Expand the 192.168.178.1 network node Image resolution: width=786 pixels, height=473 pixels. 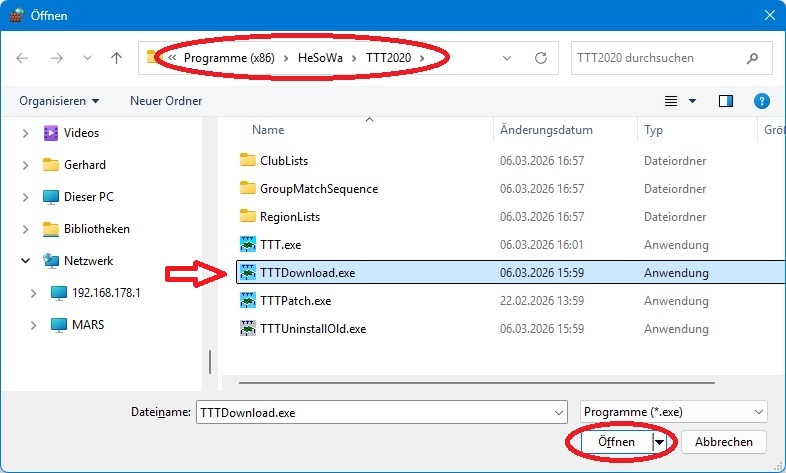(34, 293)
